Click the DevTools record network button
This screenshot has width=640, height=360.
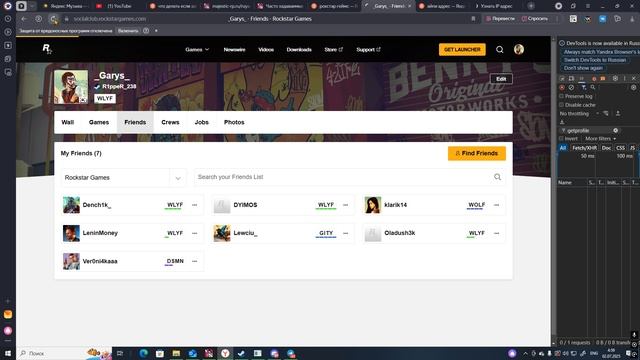[562, 87]
